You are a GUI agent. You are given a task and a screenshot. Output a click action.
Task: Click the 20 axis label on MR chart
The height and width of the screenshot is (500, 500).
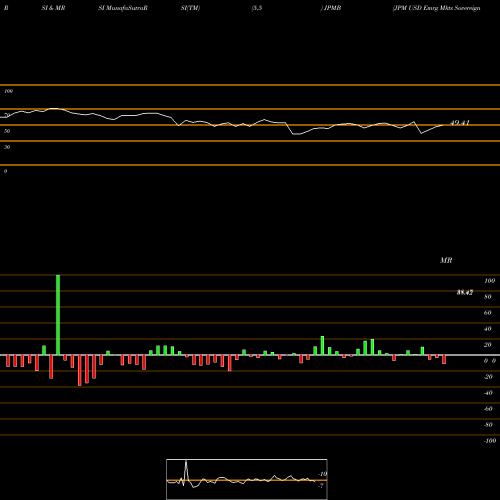(487, 345)
